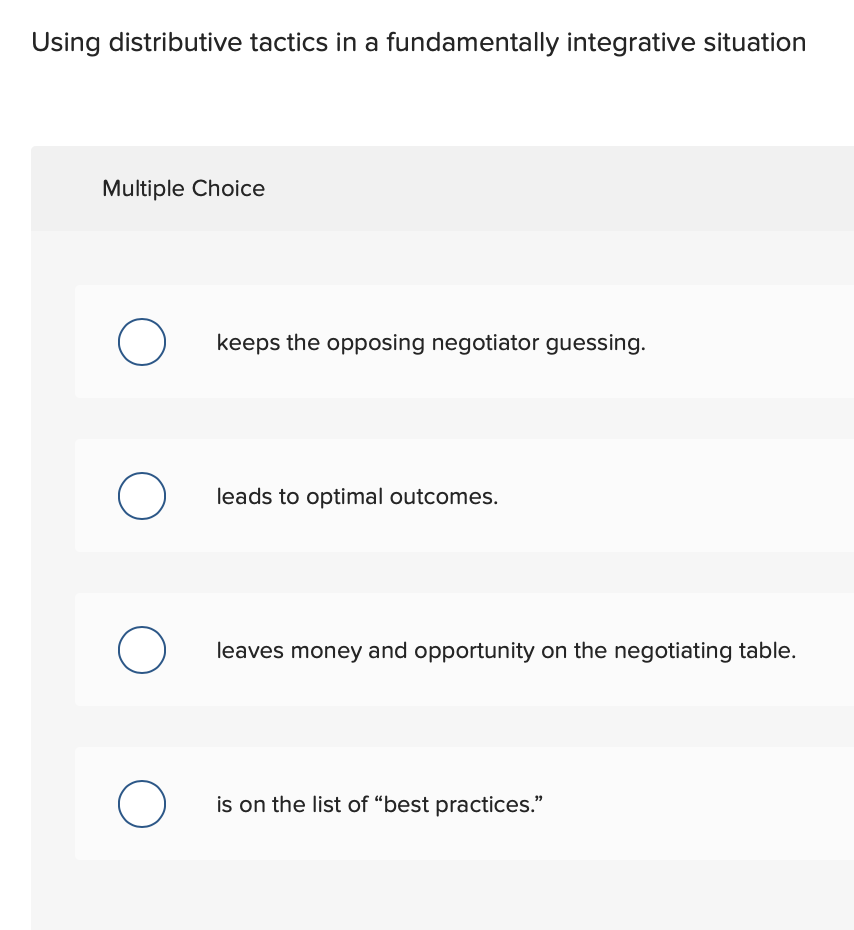This screenshot has width=854, height=930.
Task: Pick the "best practices" radio circle
Action: (142, 804)
